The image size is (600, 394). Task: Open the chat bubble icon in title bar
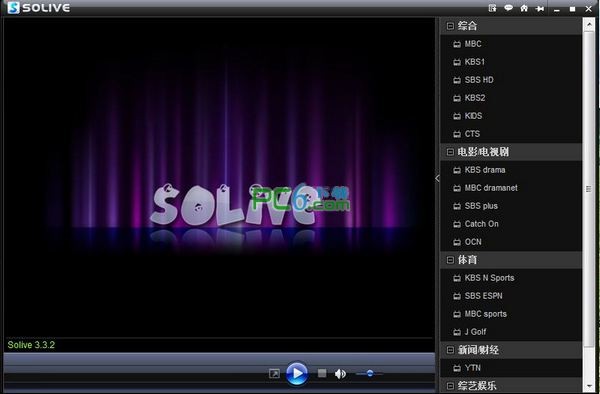pos(509,8)
